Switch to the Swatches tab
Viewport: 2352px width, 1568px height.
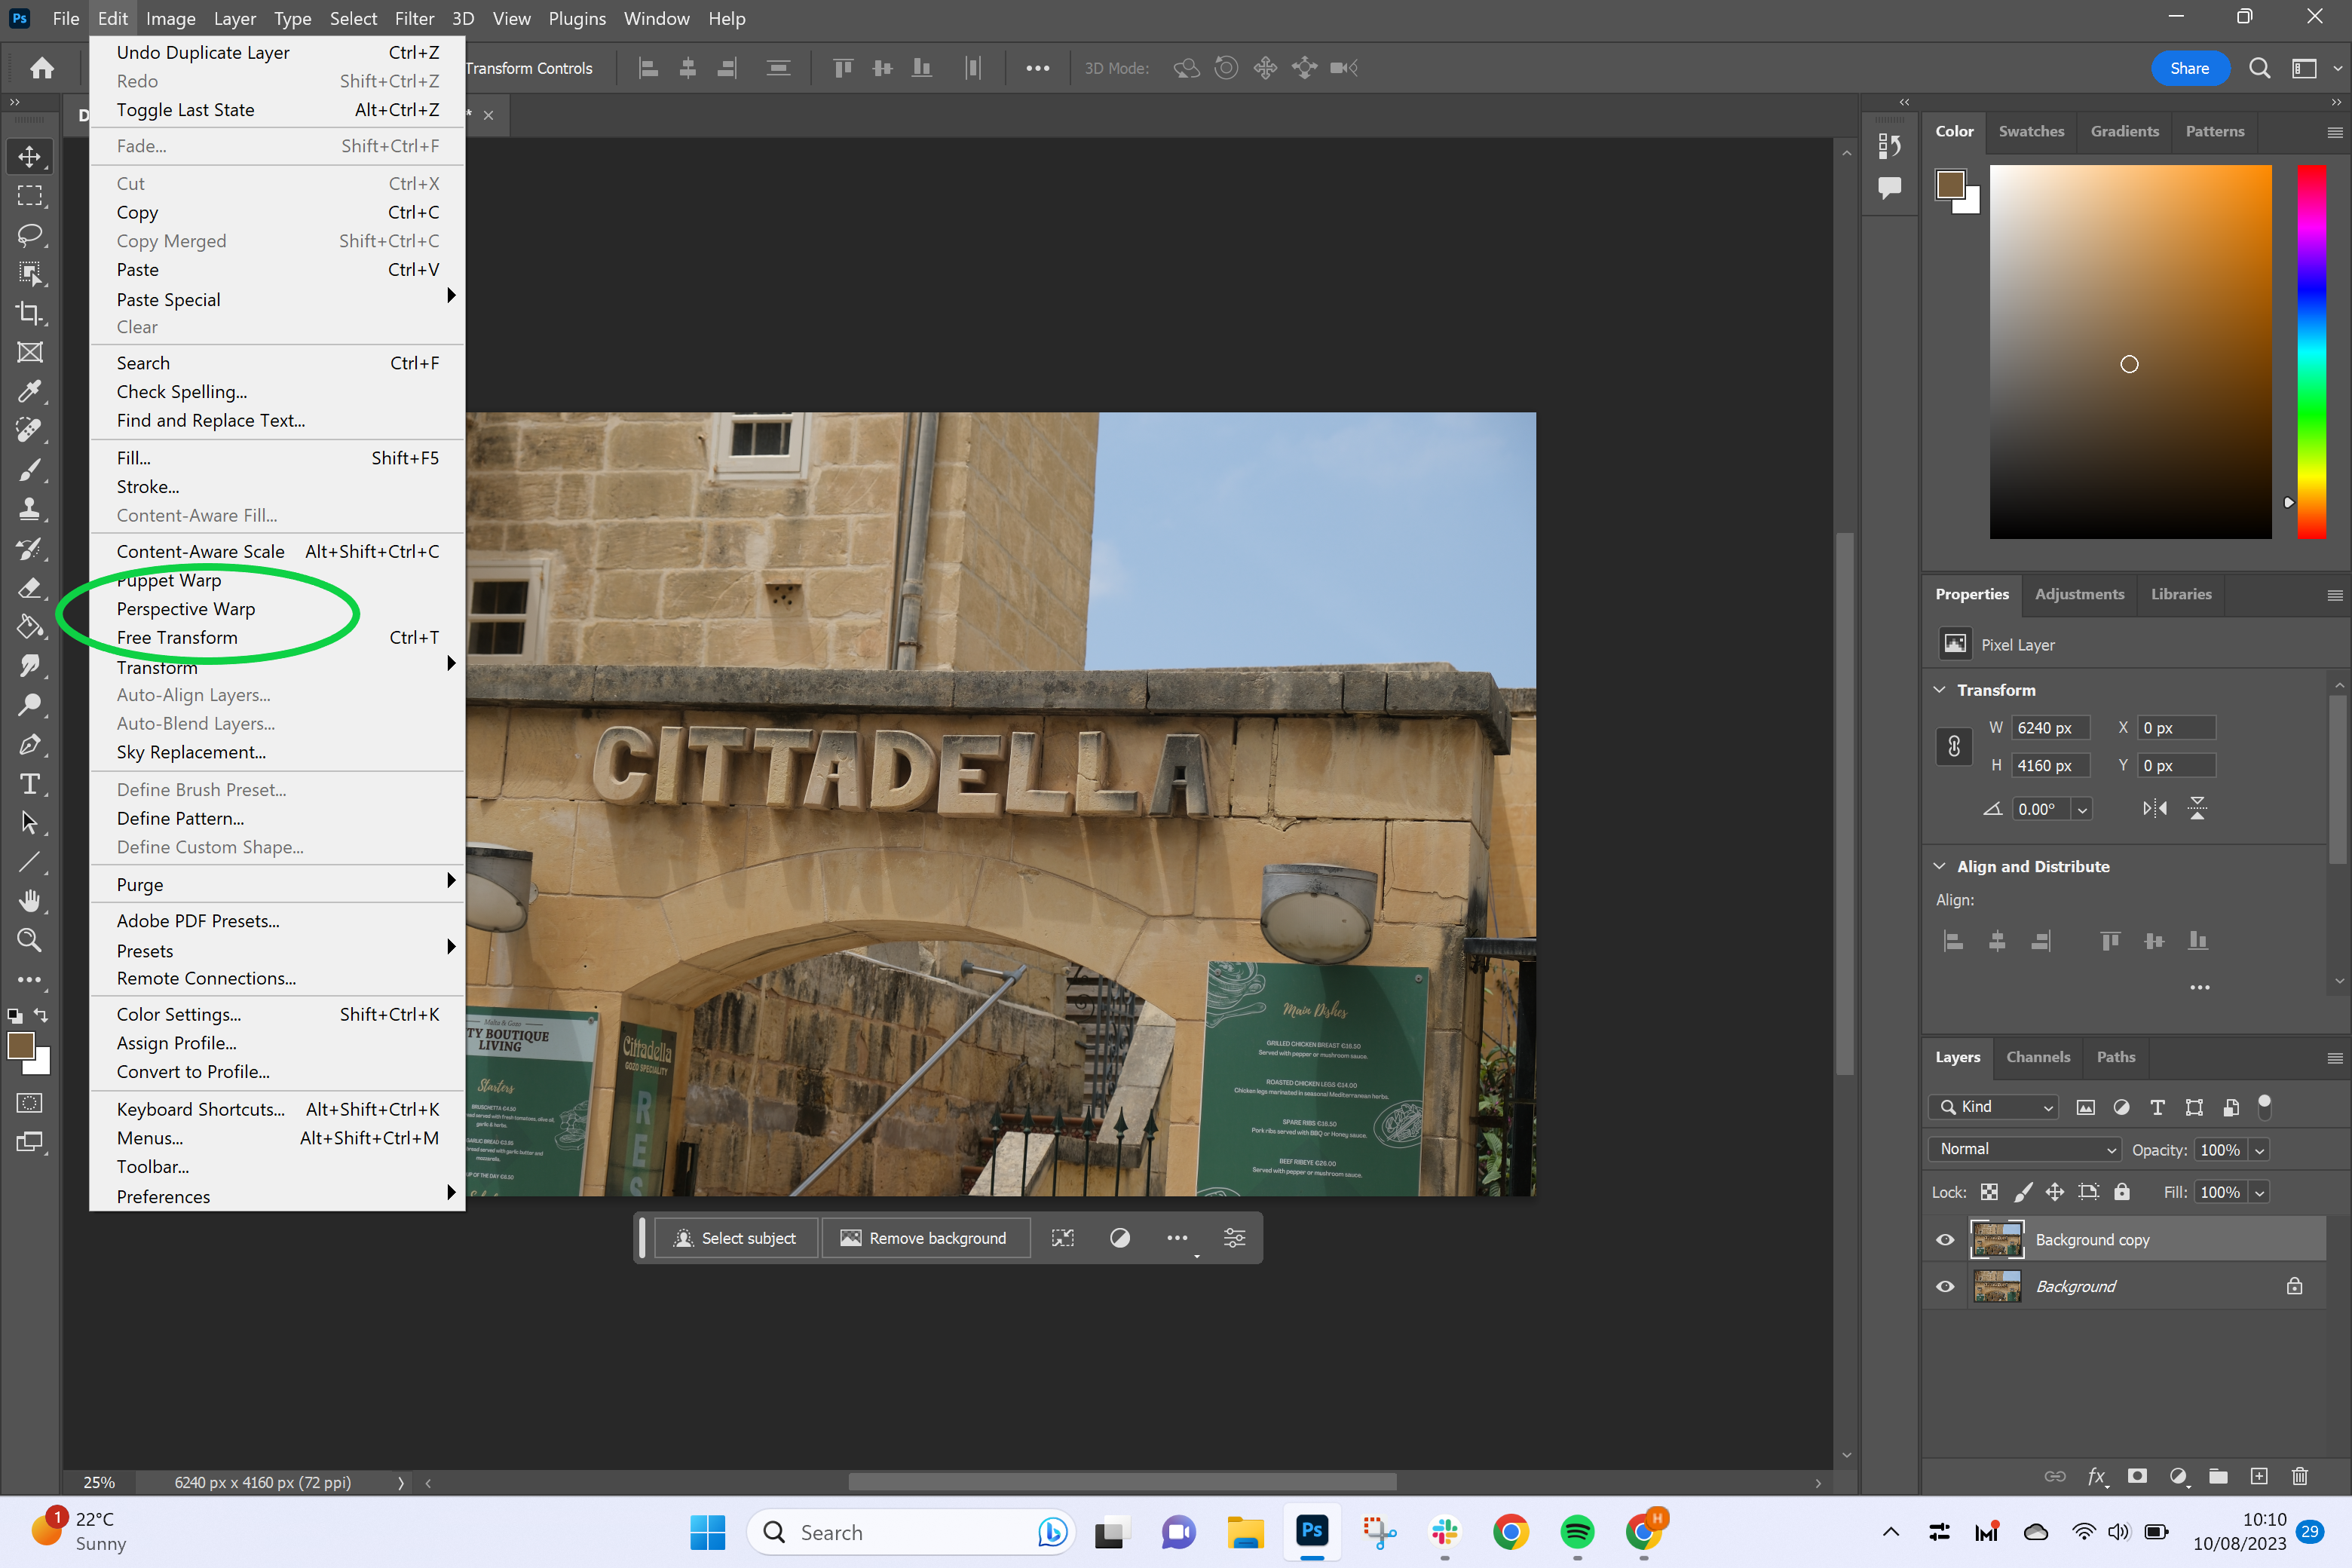click(x=2031, y=131)
